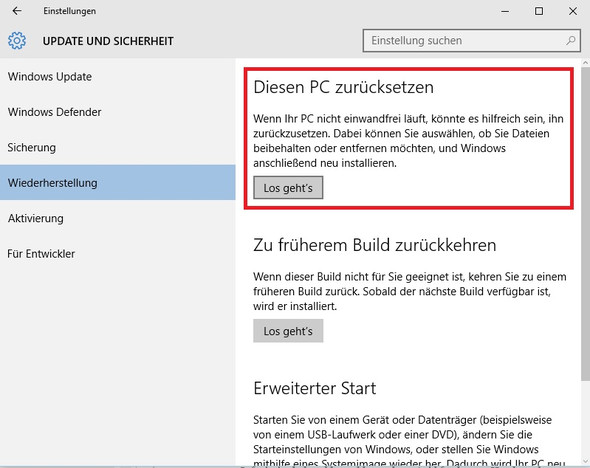Viewport: 590px width, 468px height.
Task: Start PC reset with Los geht's button
Action: tap(288, 187)
